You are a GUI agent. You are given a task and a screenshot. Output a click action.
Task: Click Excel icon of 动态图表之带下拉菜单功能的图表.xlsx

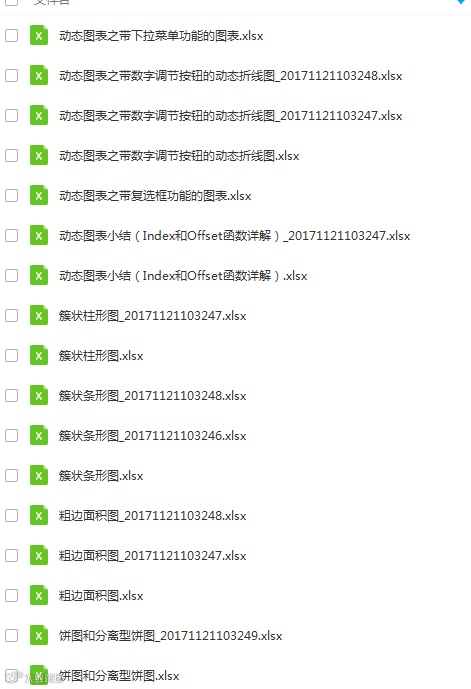tap(39, 36)
